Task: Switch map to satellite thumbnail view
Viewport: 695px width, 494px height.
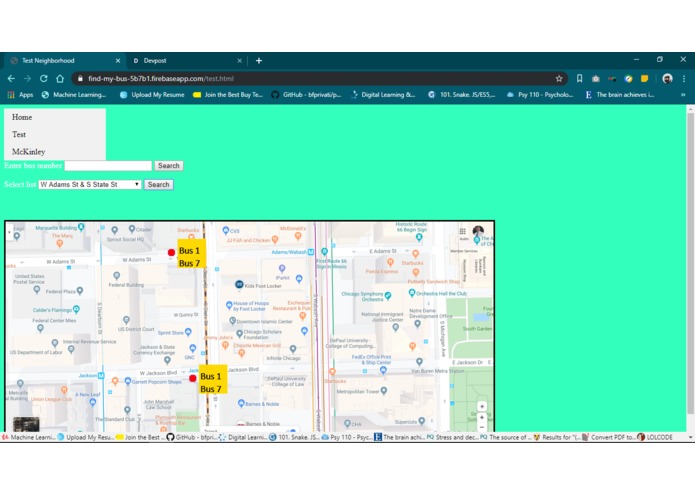Action: coord(26,424)
